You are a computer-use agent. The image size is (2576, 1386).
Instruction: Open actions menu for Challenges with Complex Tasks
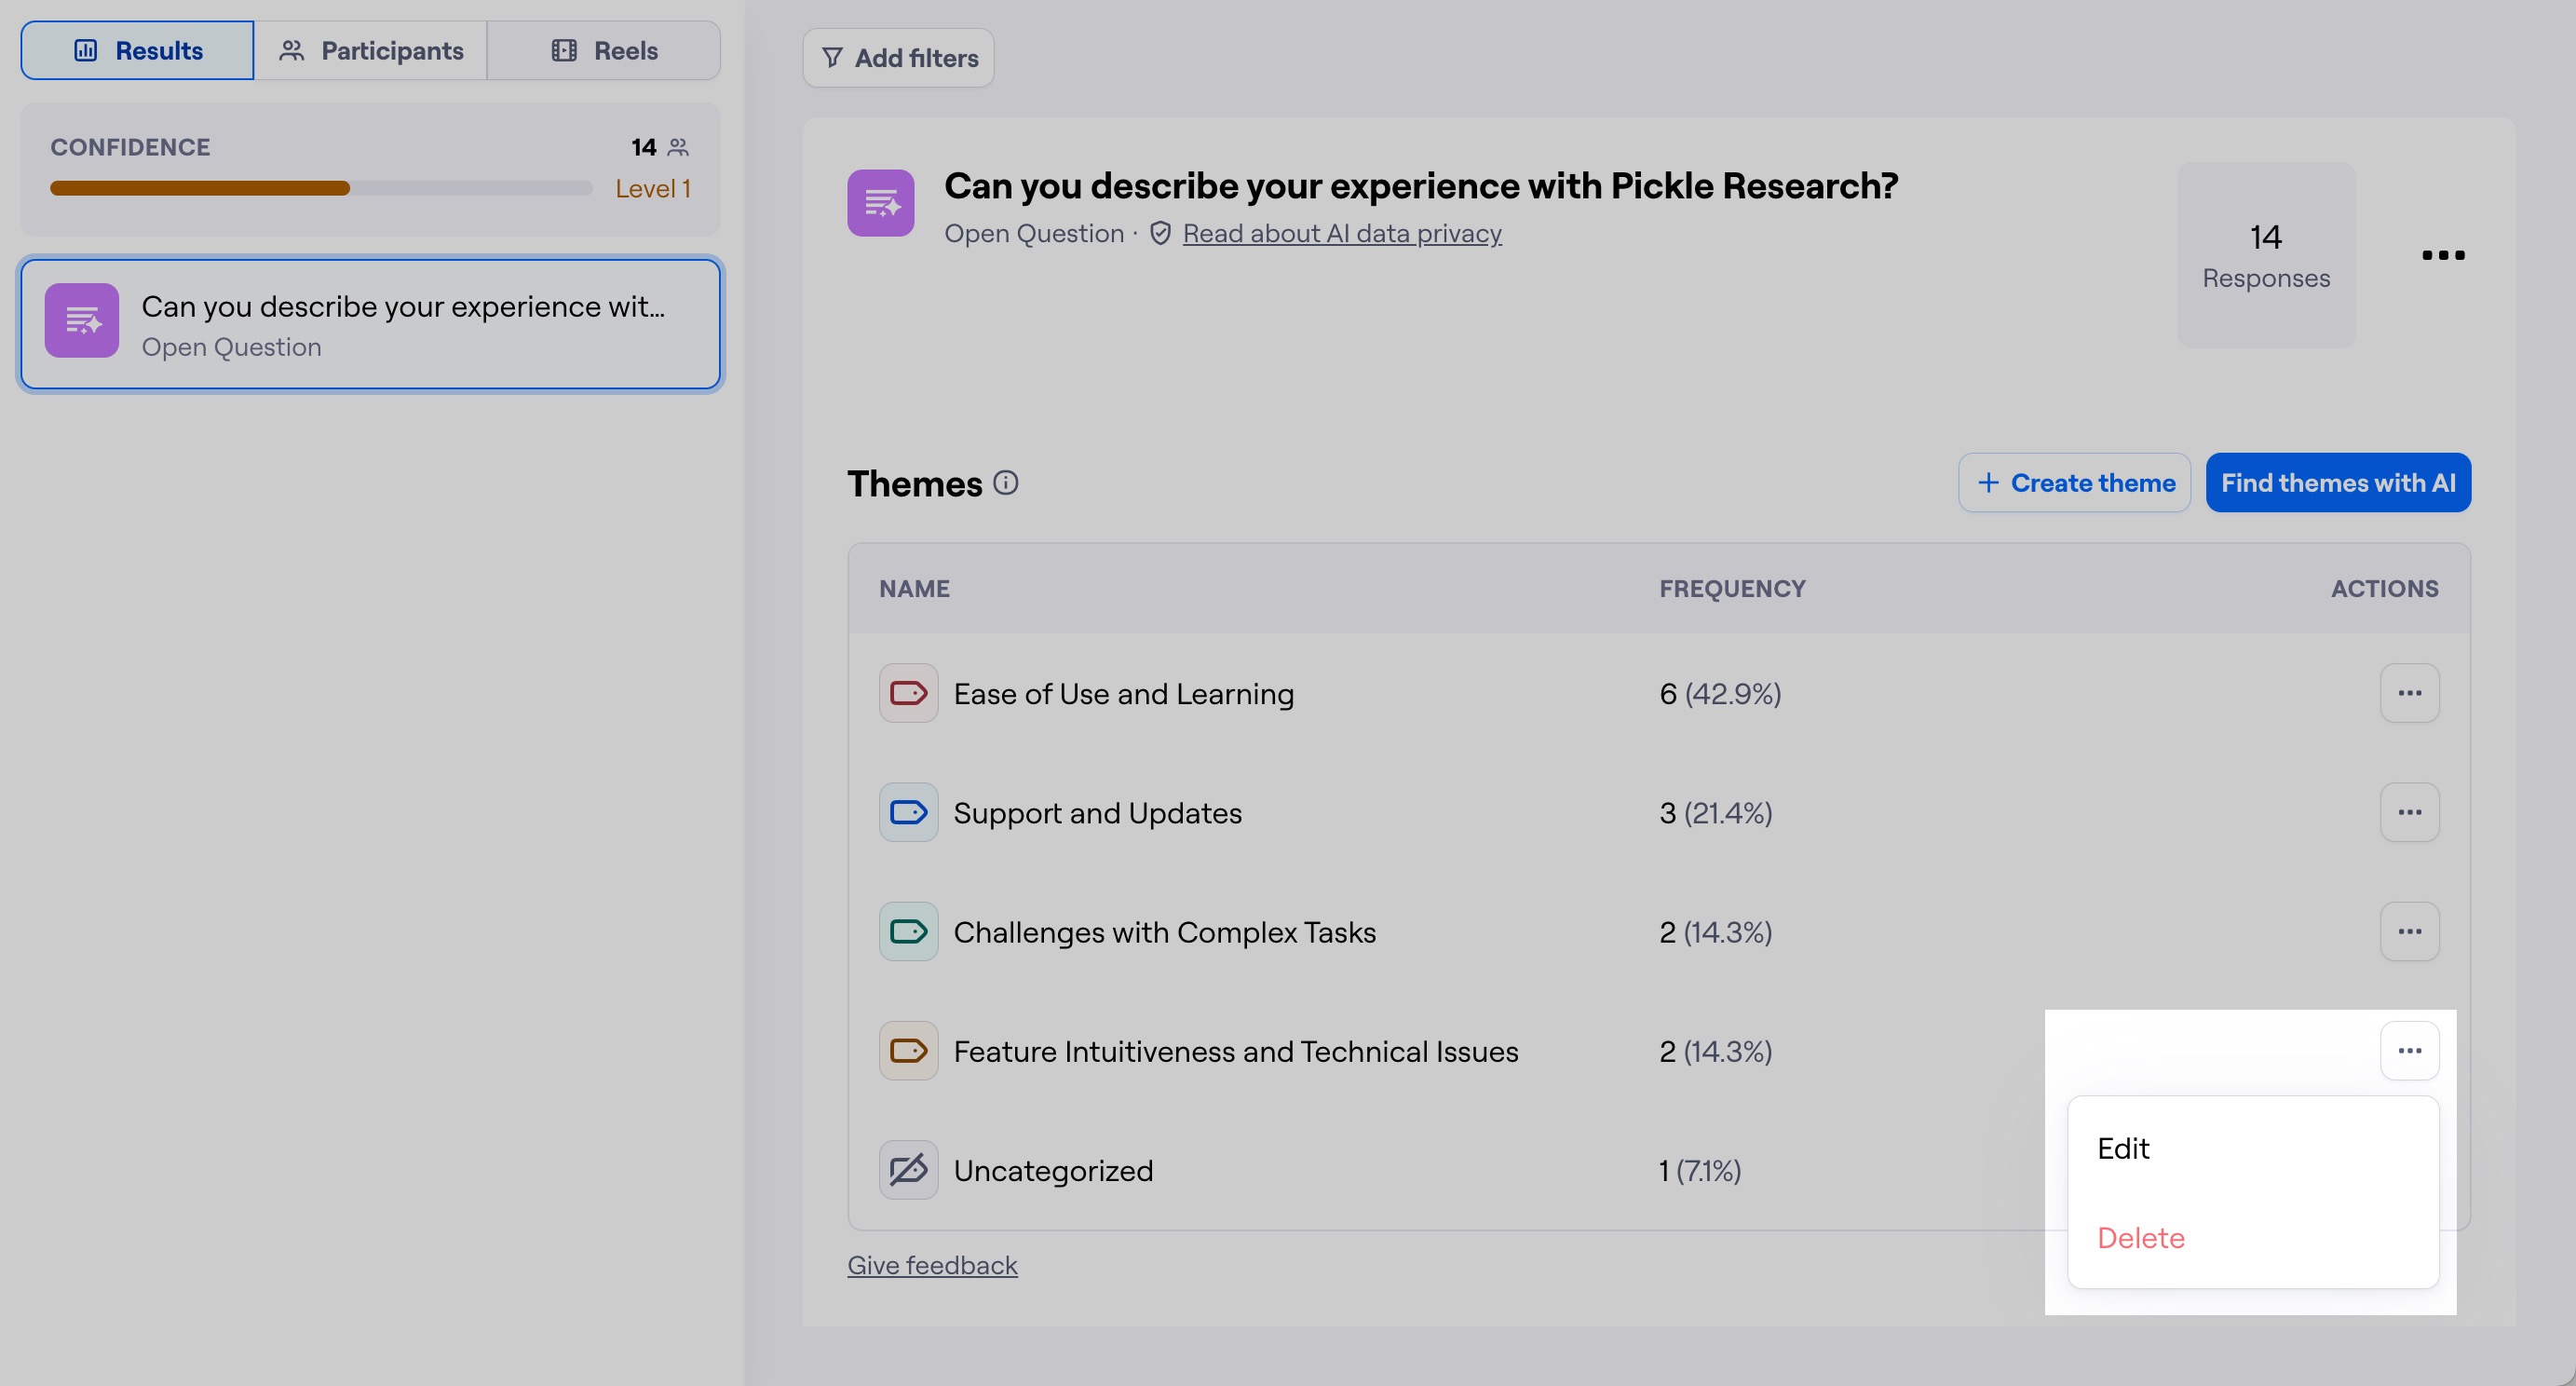click(x=2410, y=931)
